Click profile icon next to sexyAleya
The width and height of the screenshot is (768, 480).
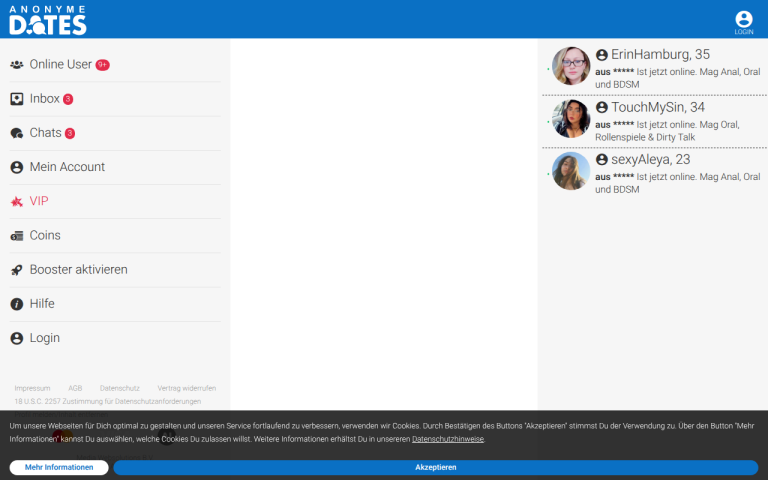pyautogui.click(x=601, y=160)
